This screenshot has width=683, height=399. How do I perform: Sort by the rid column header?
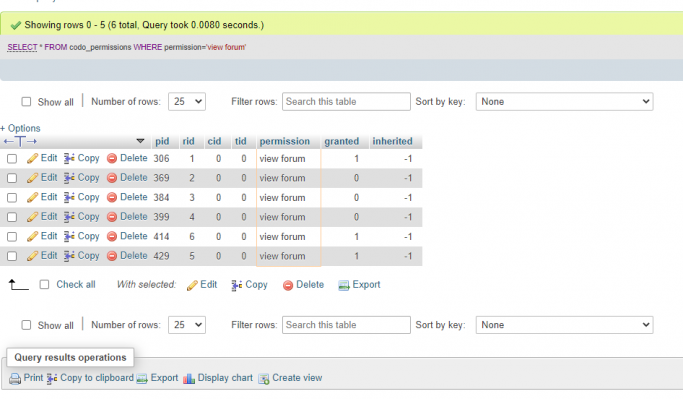pyautogui.click(x=188, y=141)
